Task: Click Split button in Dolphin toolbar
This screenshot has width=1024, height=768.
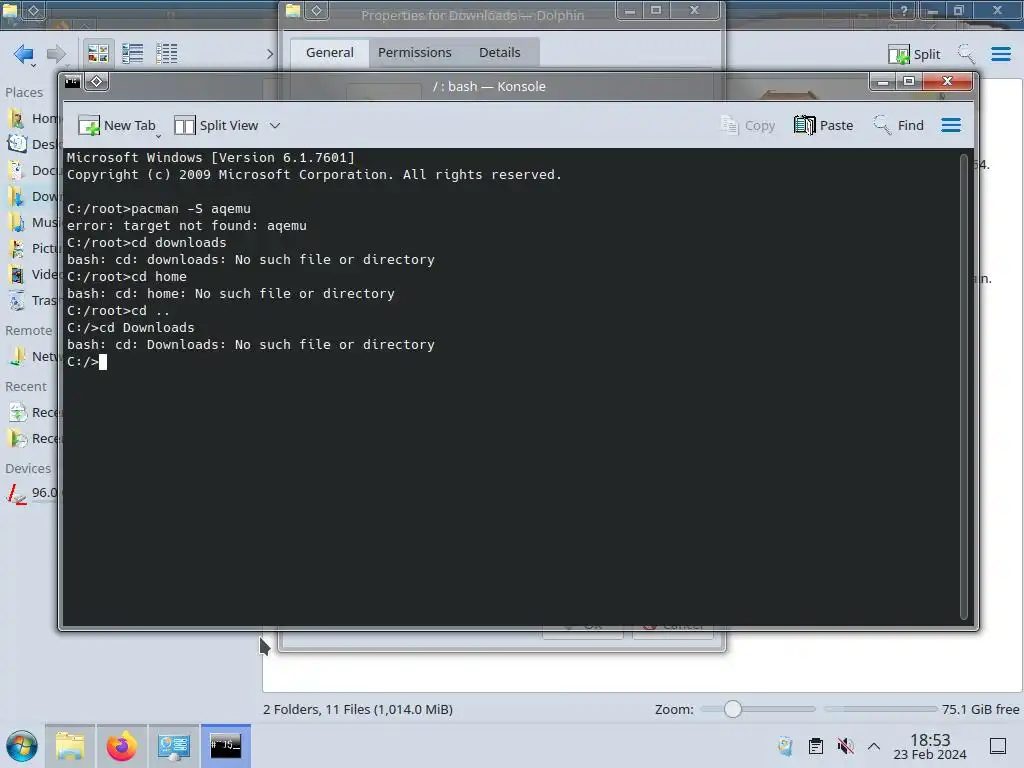Action: click(914, 54)
